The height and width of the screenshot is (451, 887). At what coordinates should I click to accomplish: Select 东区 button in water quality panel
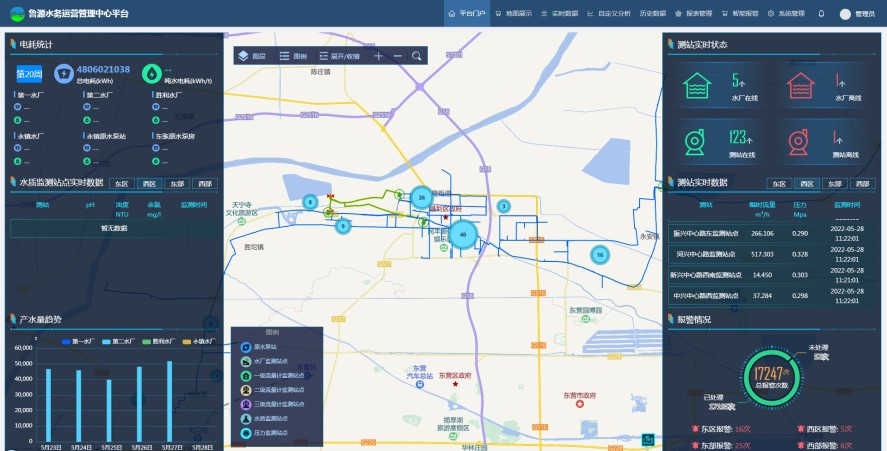pos(121,184)
